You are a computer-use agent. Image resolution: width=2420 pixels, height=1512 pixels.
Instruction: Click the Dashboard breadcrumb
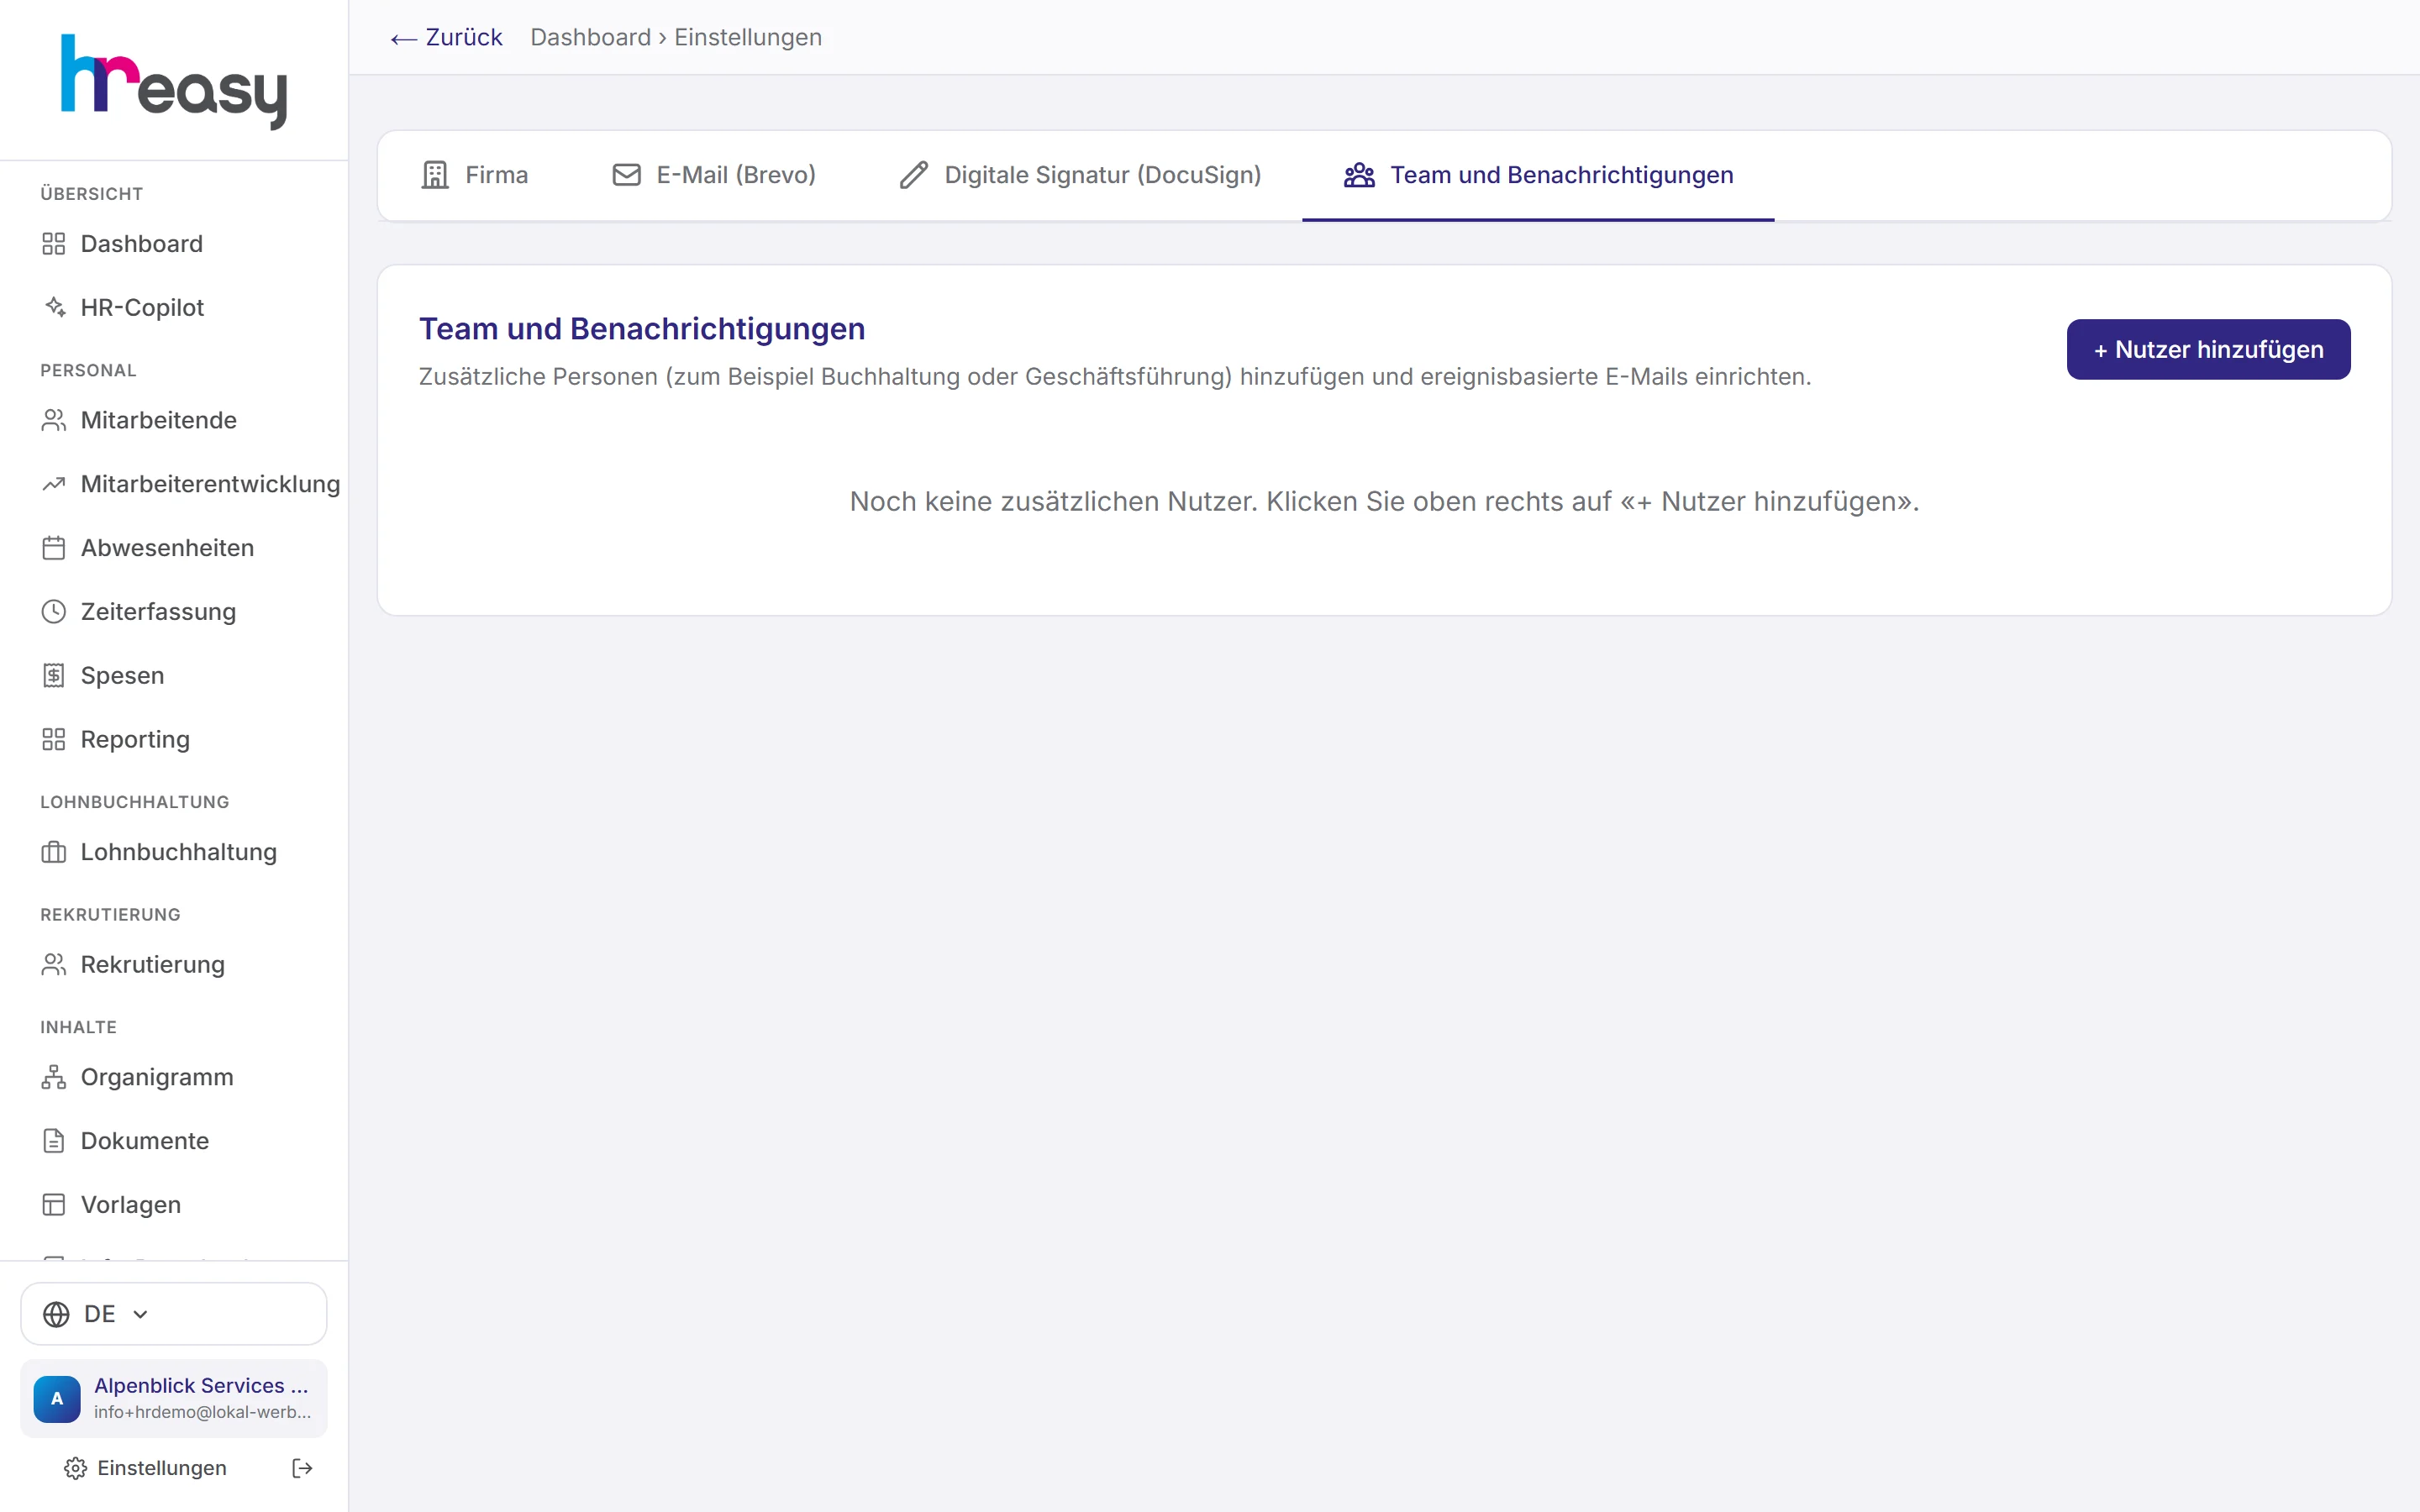point(590,38)
